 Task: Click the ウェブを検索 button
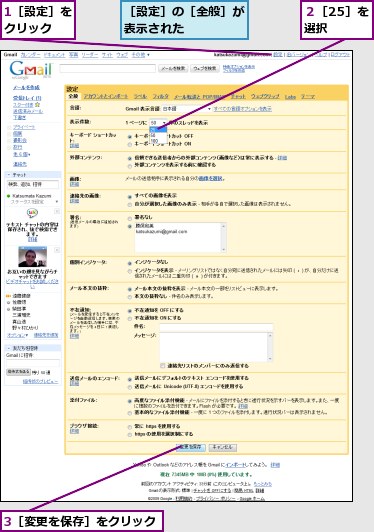pyautogui.click(x=205, y=69)
